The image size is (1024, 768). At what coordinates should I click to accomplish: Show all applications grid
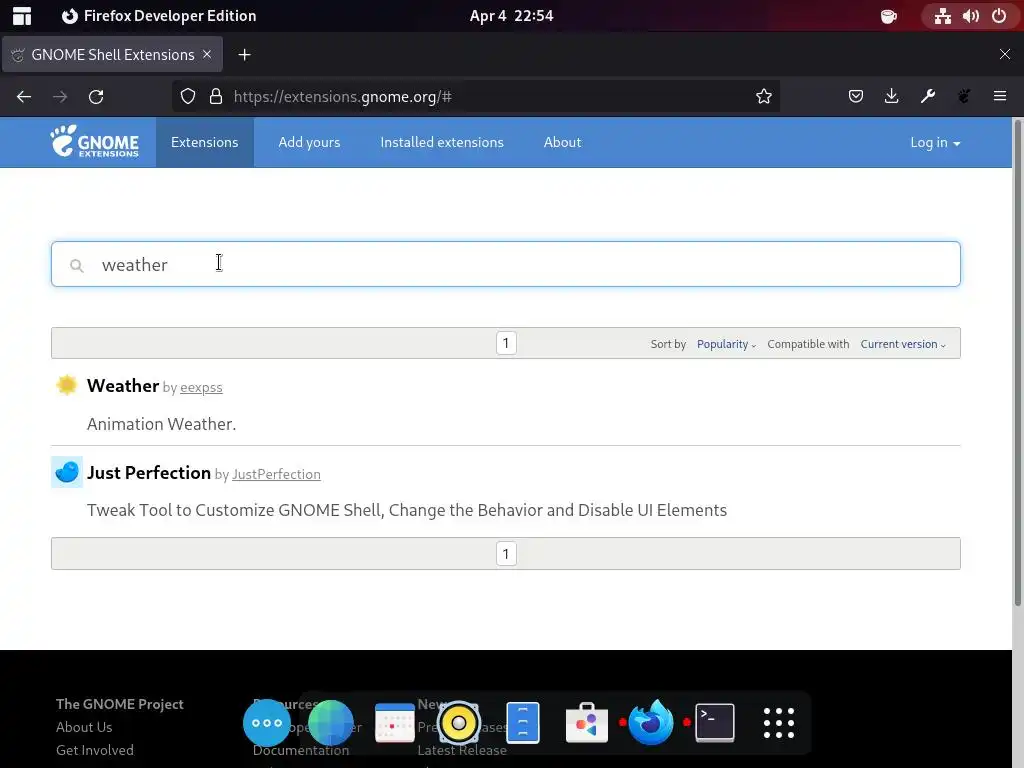(778, 723)
